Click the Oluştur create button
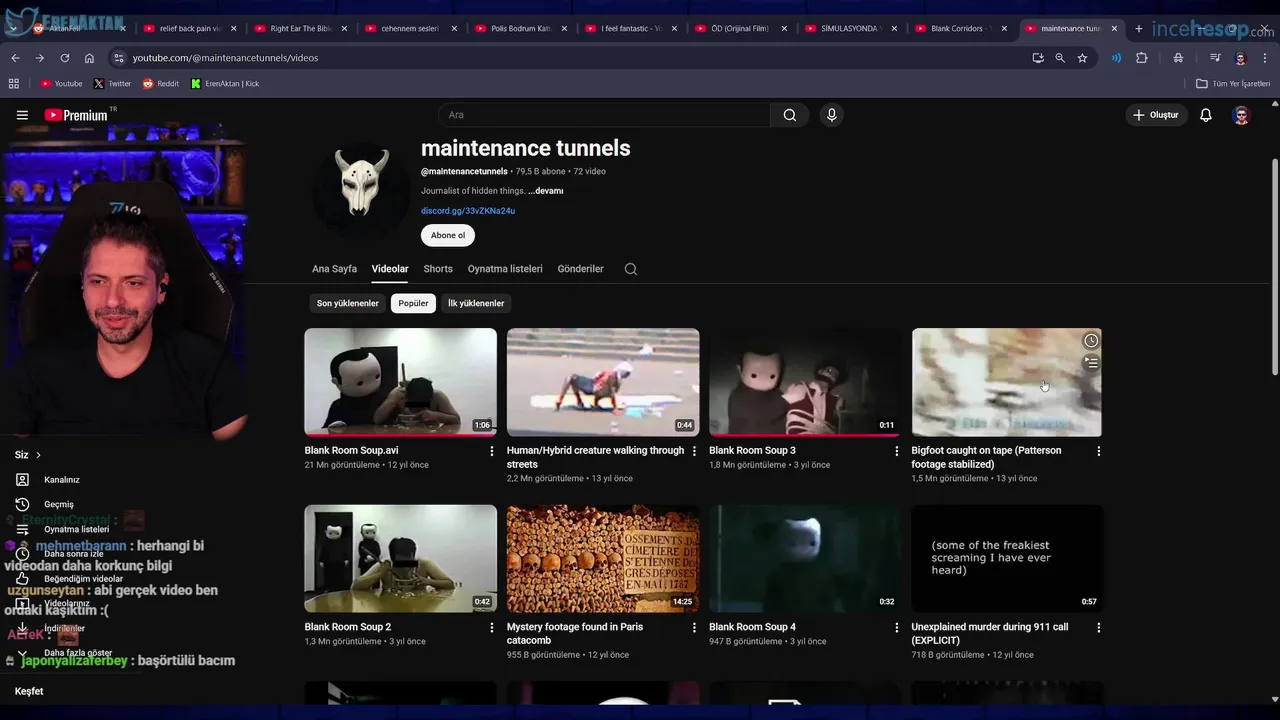 tap(1156, 115)
